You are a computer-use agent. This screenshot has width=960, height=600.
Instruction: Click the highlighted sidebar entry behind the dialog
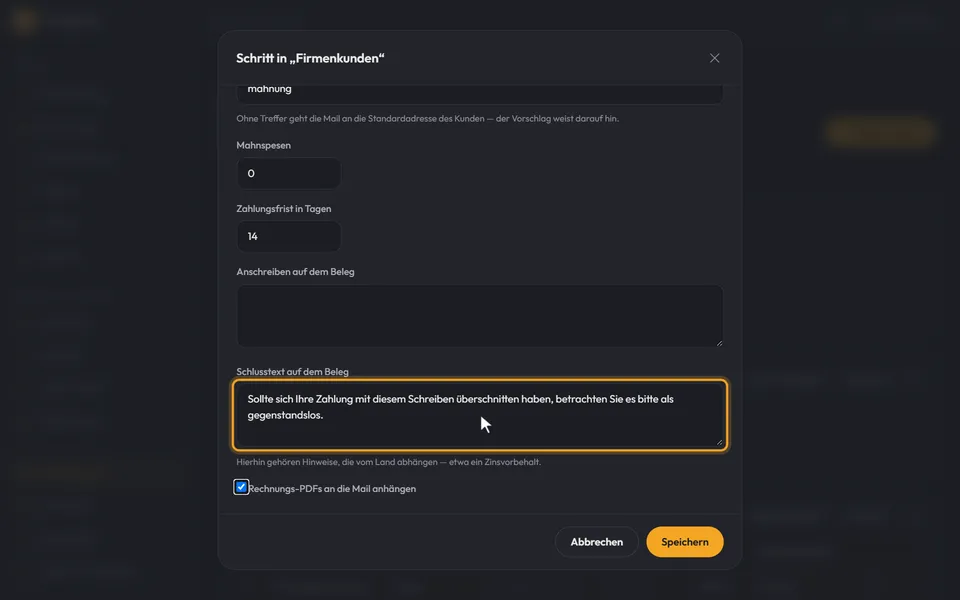[96, 473]
